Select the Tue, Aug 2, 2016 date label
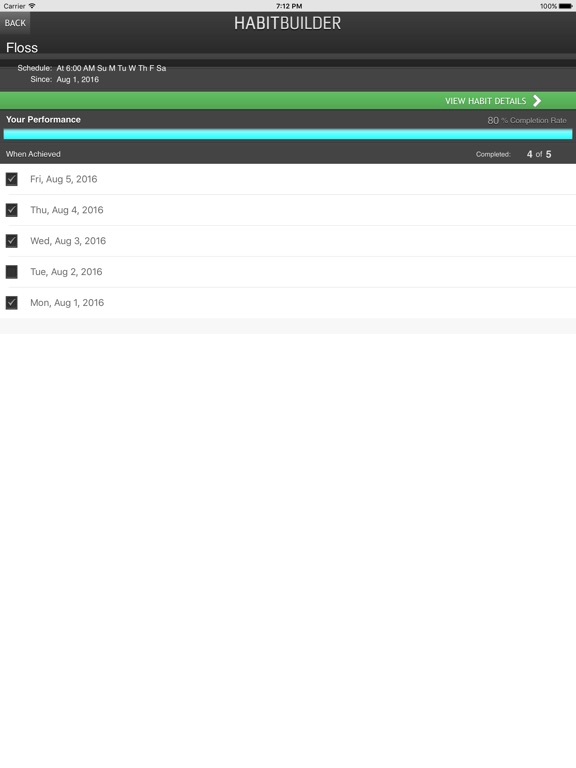Viewport: 576px width, 768px height. click(x=66, y=272)
